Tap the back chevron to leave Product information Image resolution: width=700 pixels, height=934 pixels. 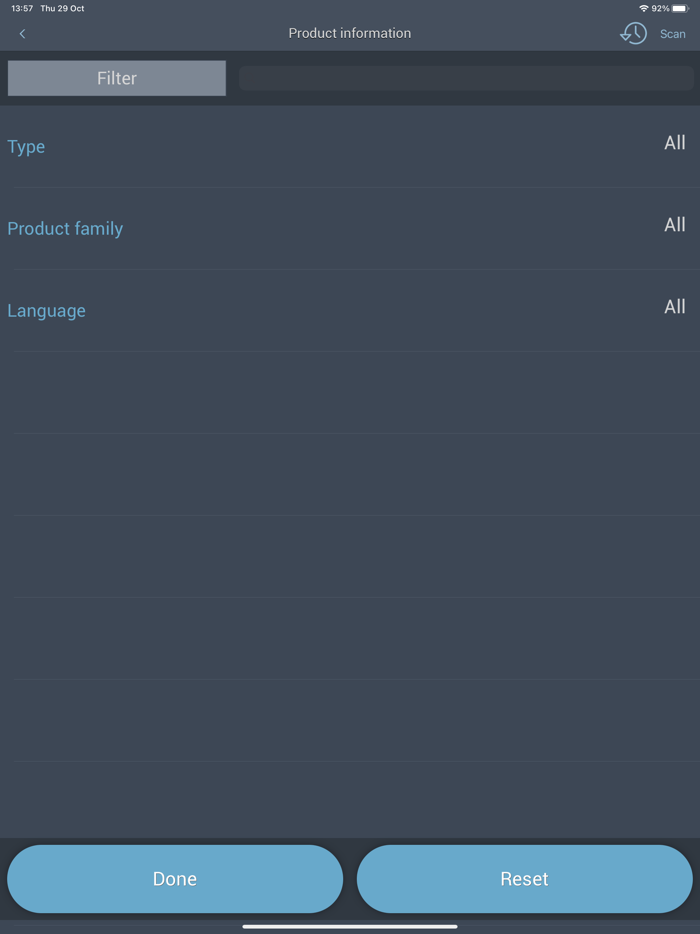click(21, 33)
